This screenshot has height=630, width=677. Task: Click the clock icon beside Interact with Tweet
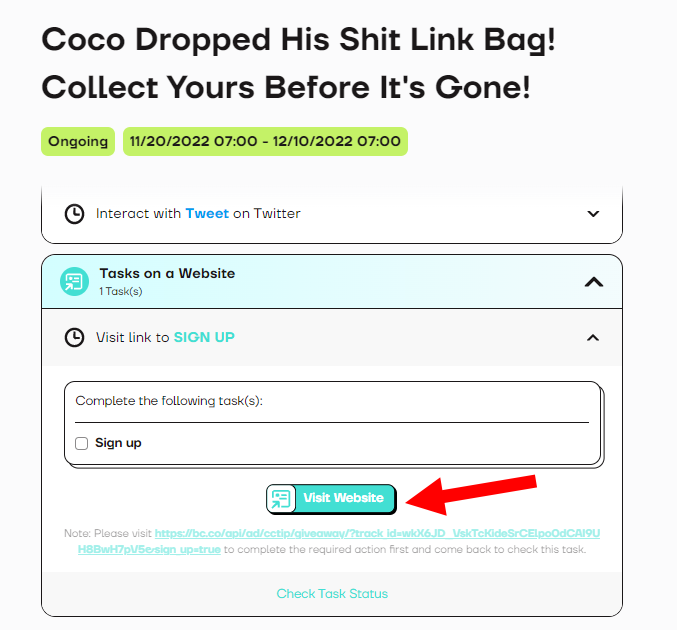tap(74, 213)
